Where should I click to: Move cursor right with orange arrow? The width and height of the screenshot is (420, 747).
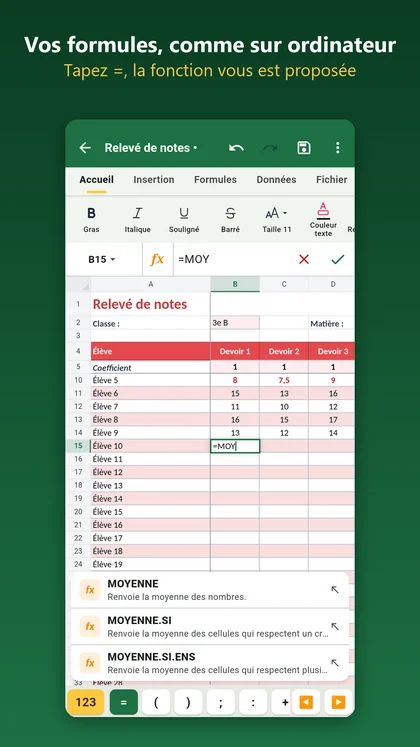pos(338,702)
